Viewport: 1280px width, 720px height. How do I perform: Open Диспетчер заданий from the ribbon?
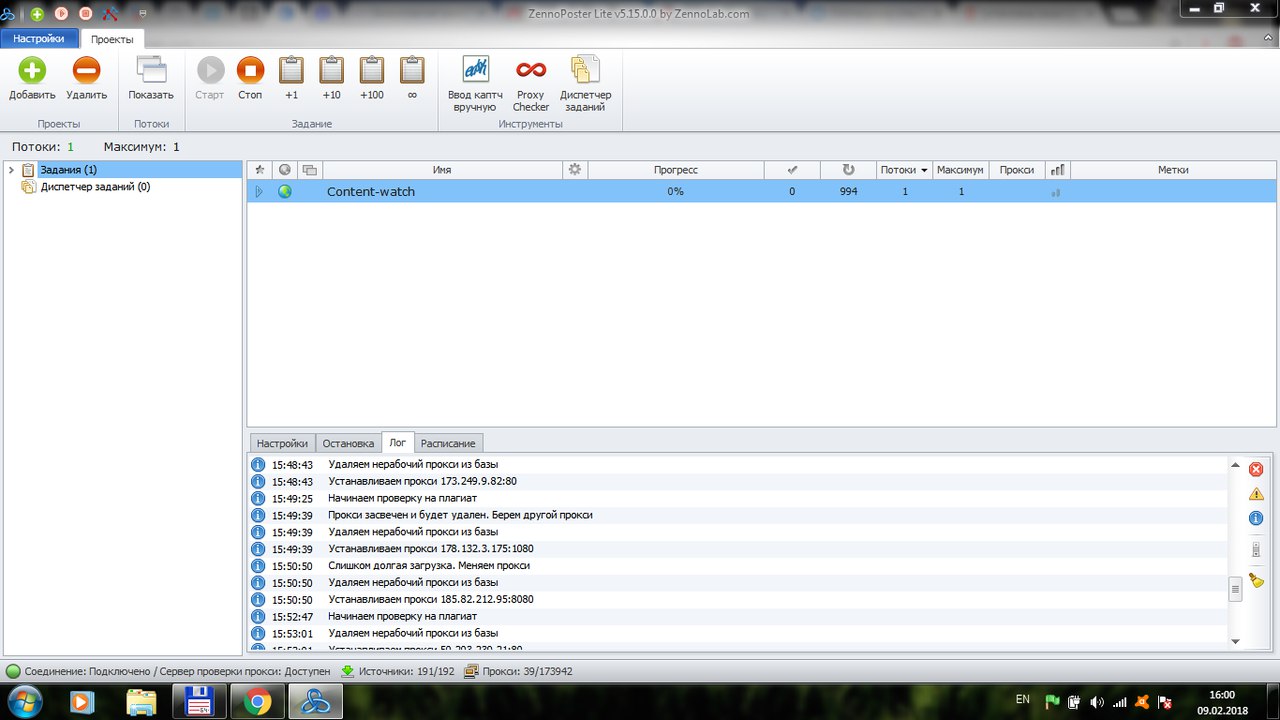(x=585, y=84)
